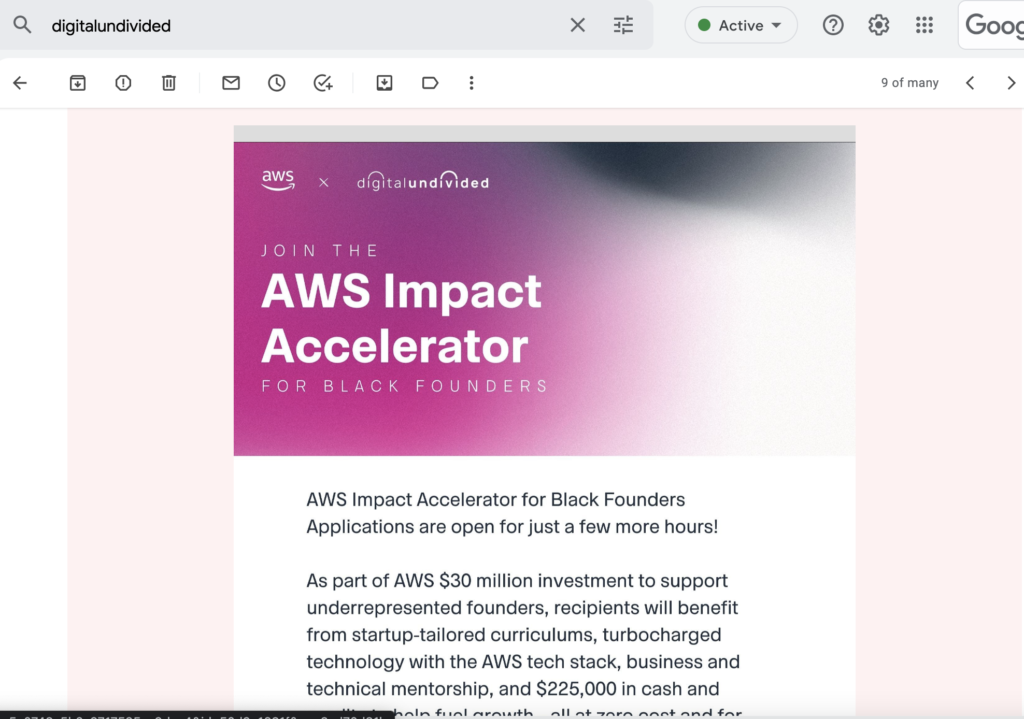Move email to another folder
This screenshot has width=1024, height=719.
coord(384,83)
